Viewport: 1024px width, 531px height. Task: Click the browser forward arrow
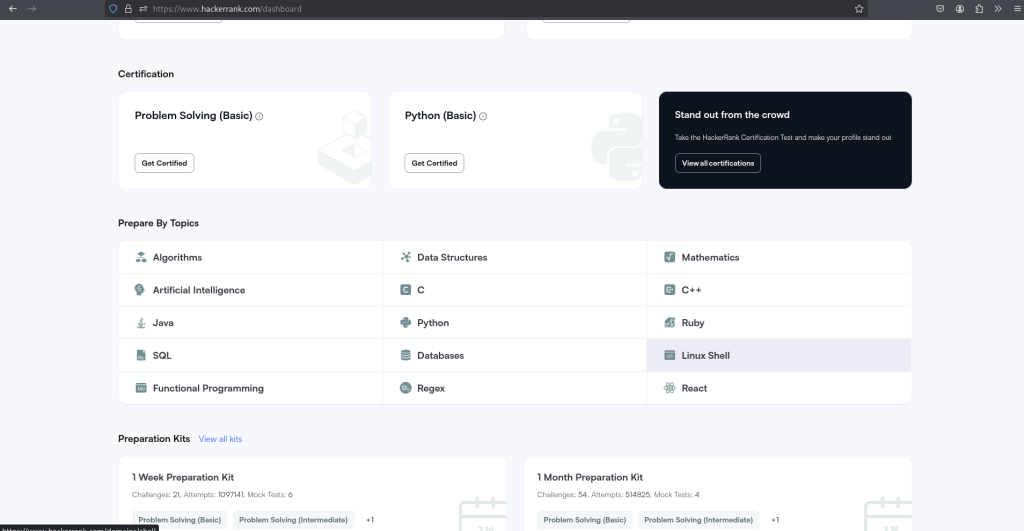[x=32, y=8]
